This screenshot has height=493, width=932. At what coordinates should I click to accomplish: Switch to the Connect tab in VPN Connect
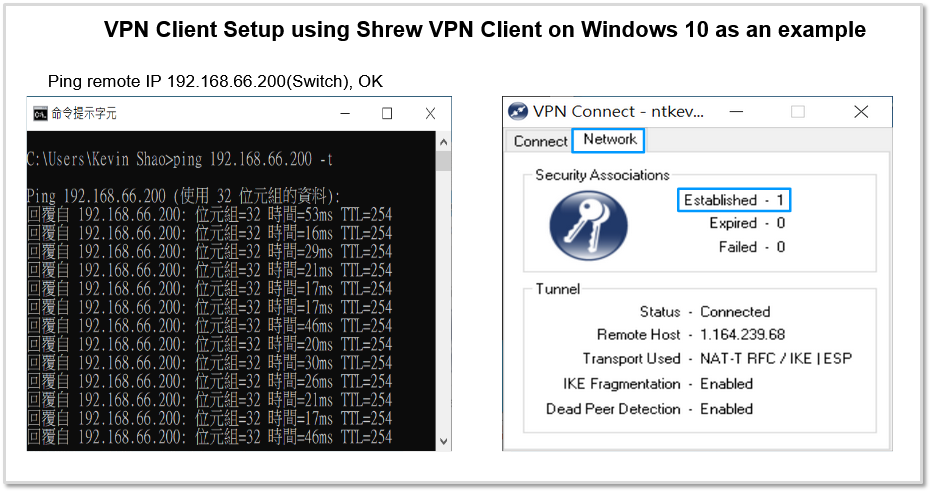(x=540, y=142)
